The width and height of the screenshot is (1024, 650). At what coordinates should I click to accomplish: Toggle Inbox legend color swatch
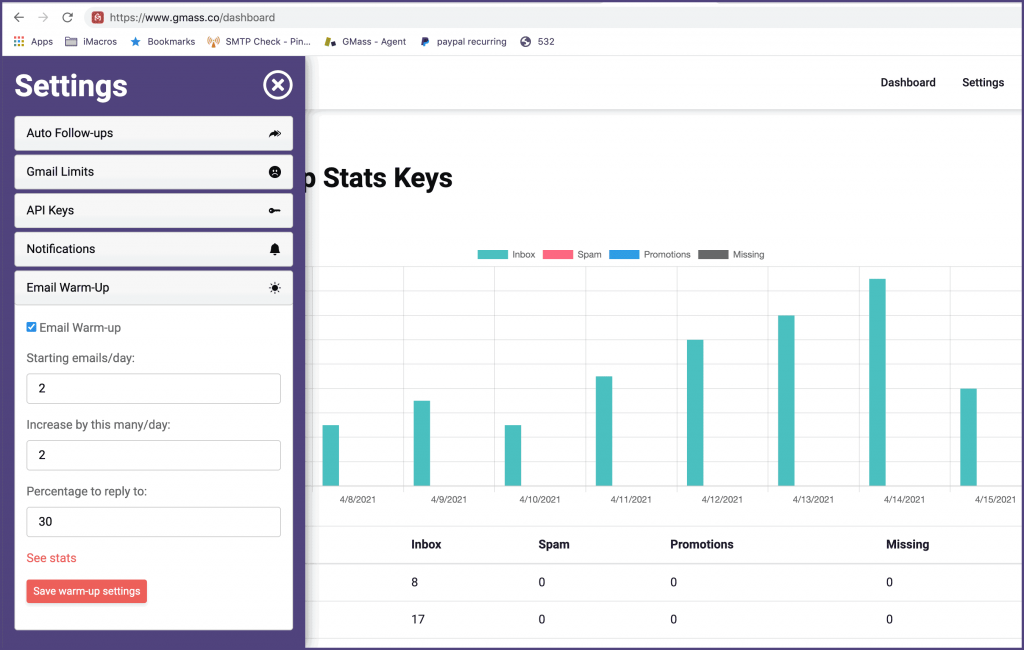click(492, 255)
